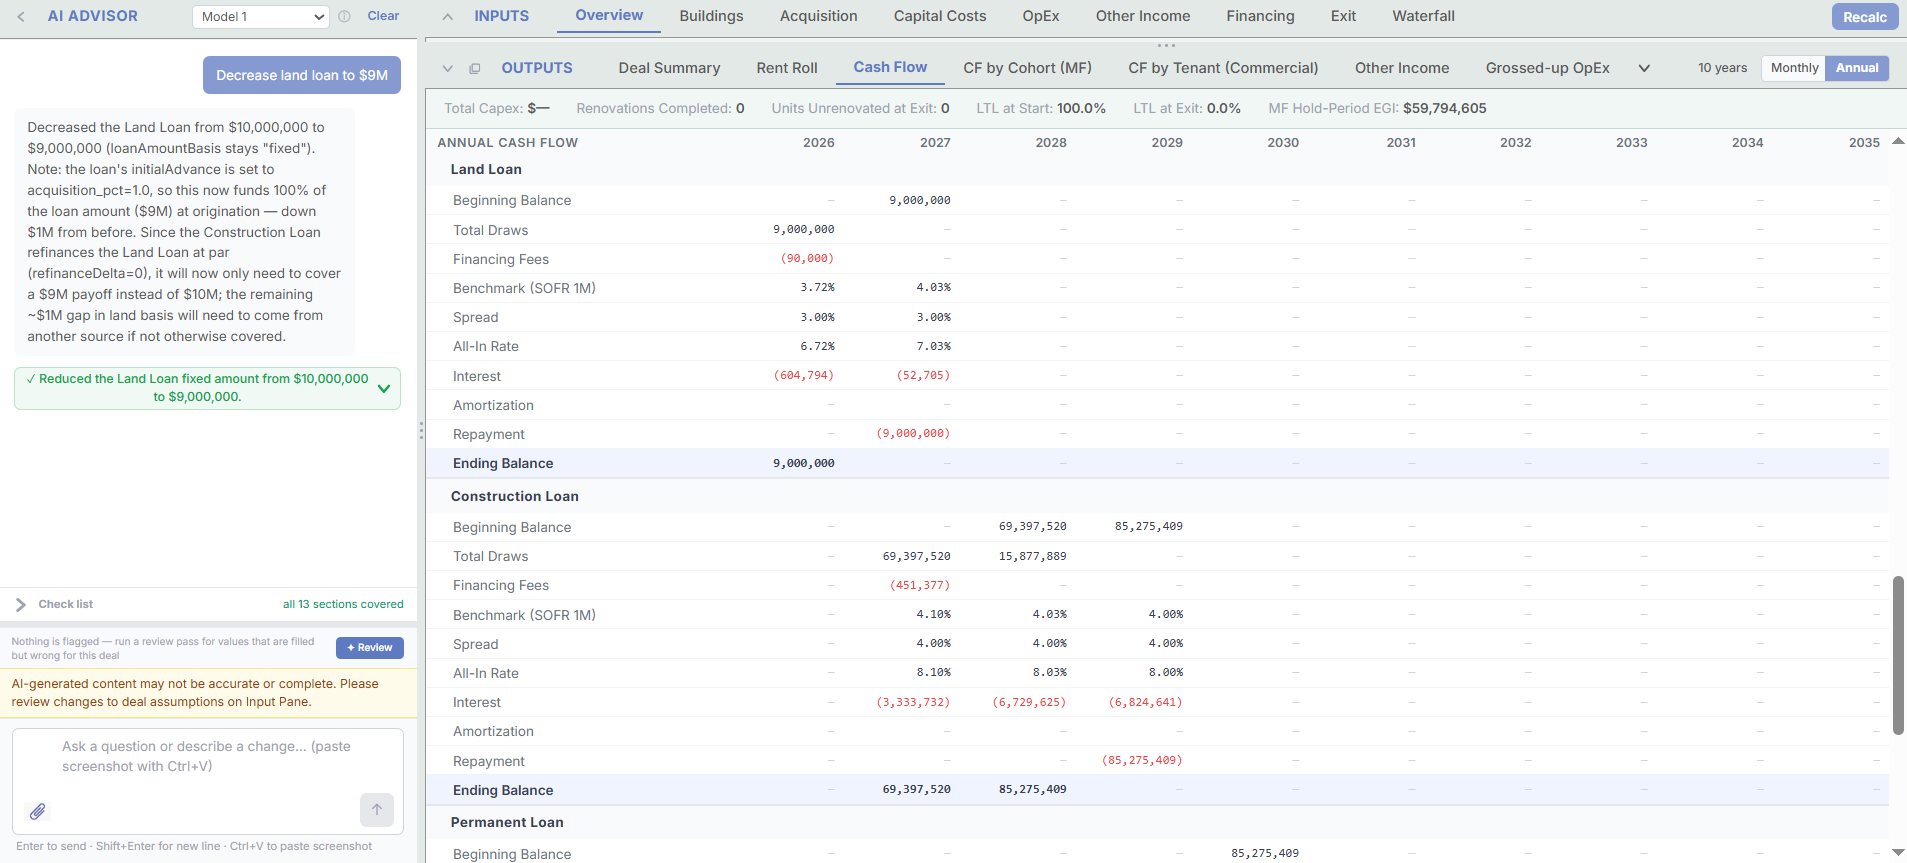Select Land Loan Ending Balance row
The image size is (1907, 863).
(1157, 463)
